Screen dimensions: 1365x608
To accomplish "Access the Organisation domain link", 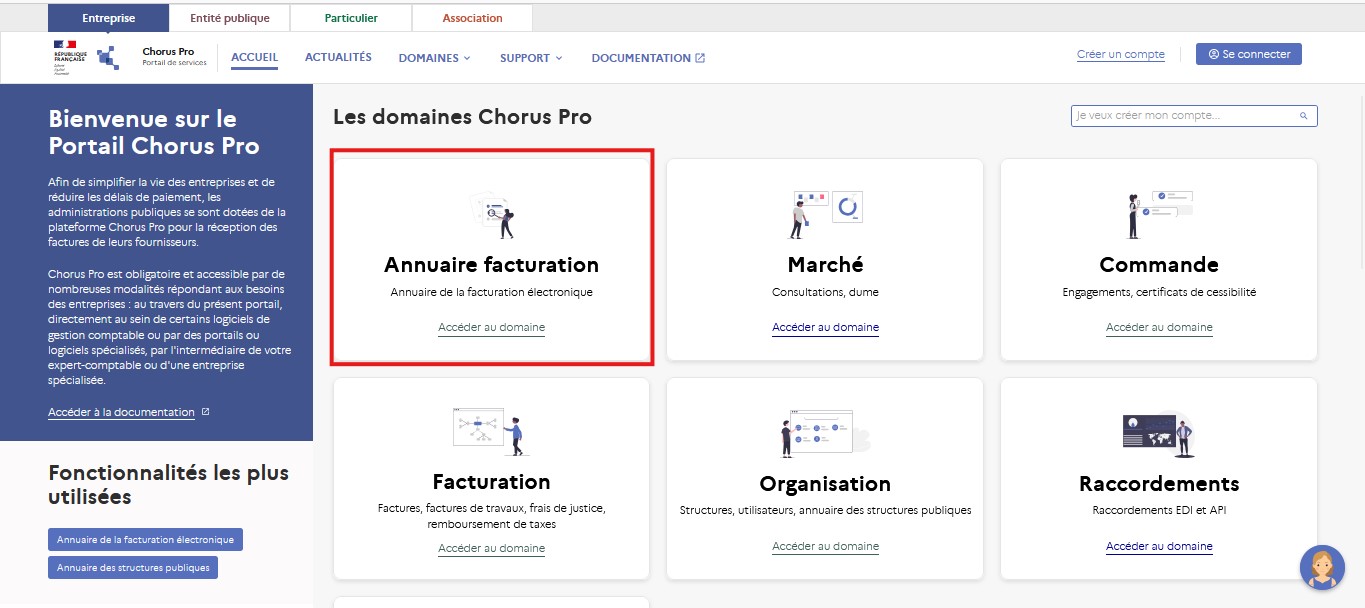I will tap(825, 546).
